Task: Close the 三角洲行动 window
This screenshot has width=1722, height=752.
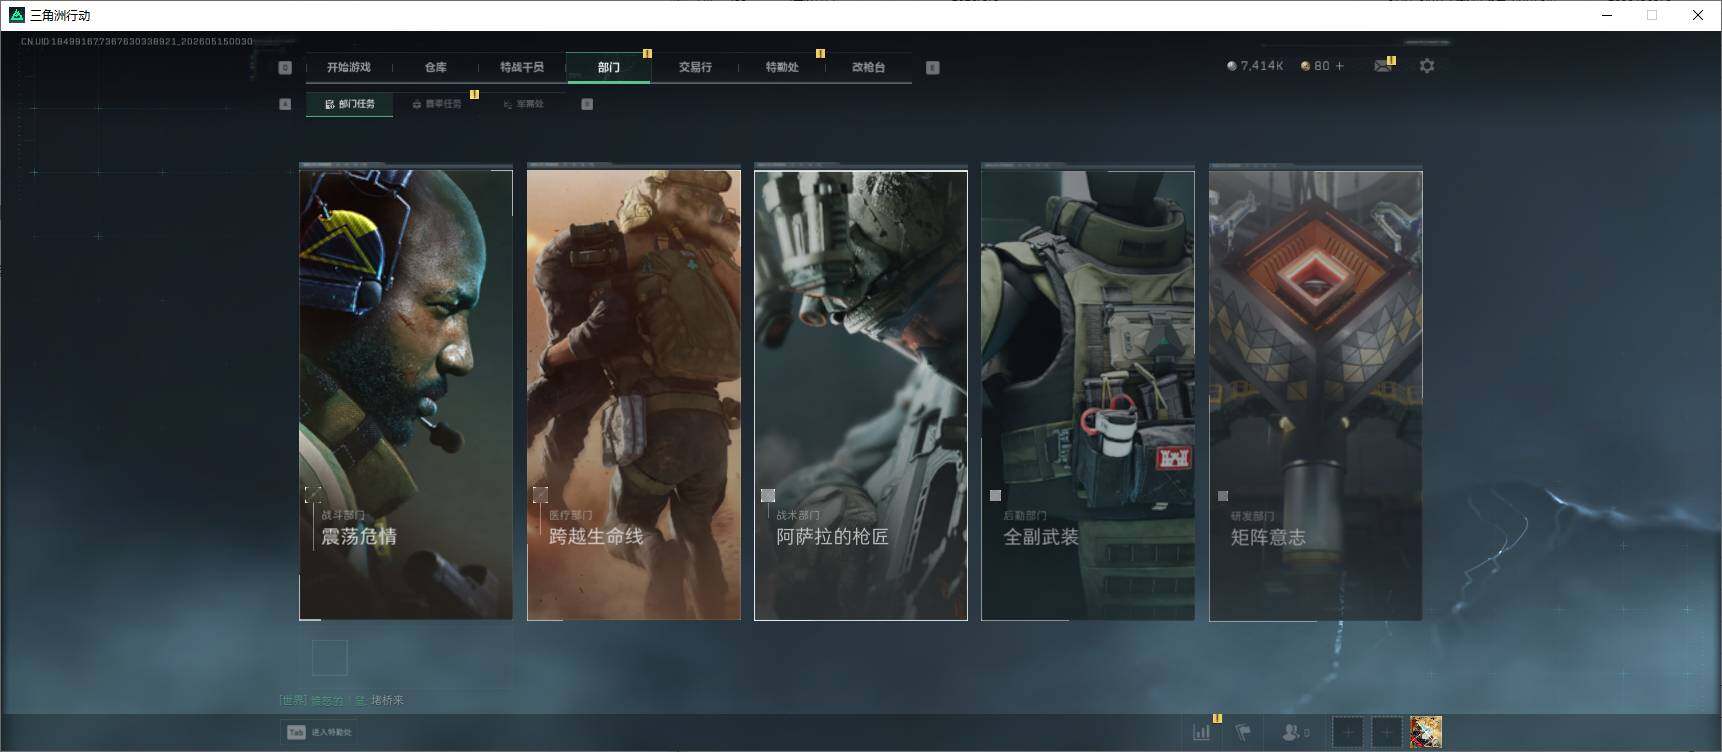Action: [x=1697, y=15]
